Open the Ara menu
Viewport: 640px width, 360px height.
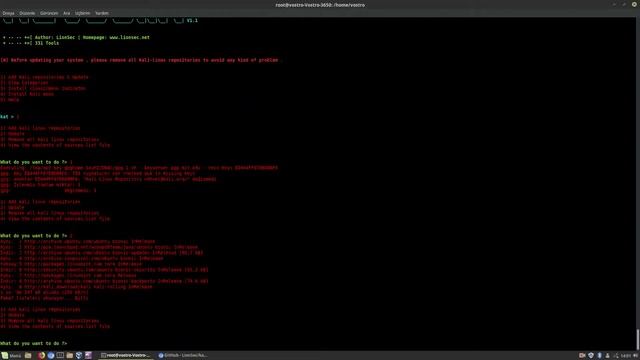pyautogui.click(x=67, y=13)
